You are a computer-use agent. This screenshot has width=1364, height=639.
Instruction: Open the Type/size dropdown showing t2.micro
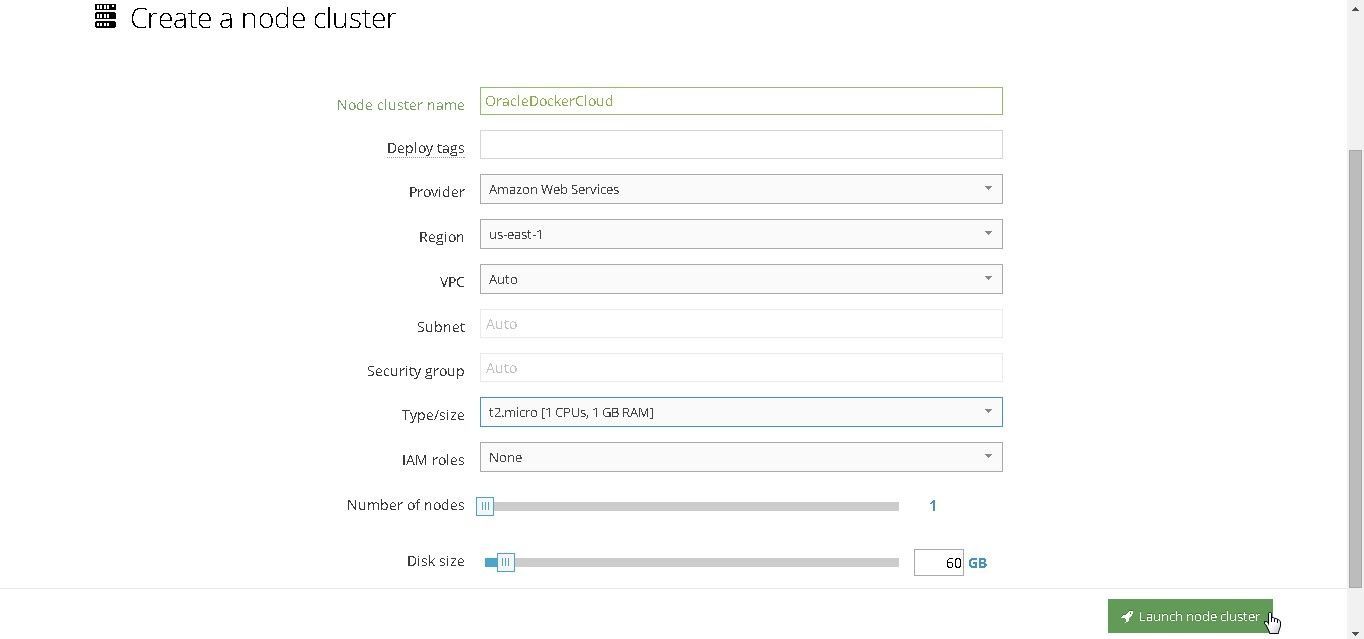coord(741,412)
